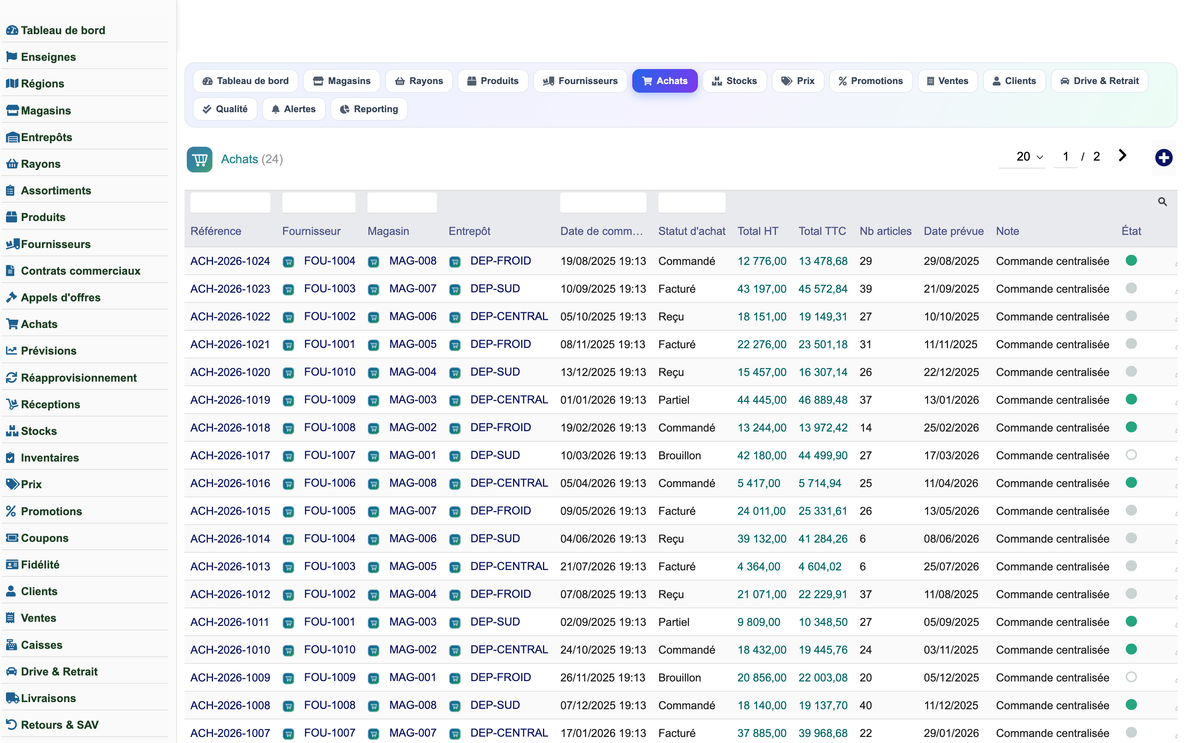Viewport: 1200px width, 743px height.
Task: Open Contrats commerciaux in the sidebar
Action: pyautogui.click(x=80, y=271)
